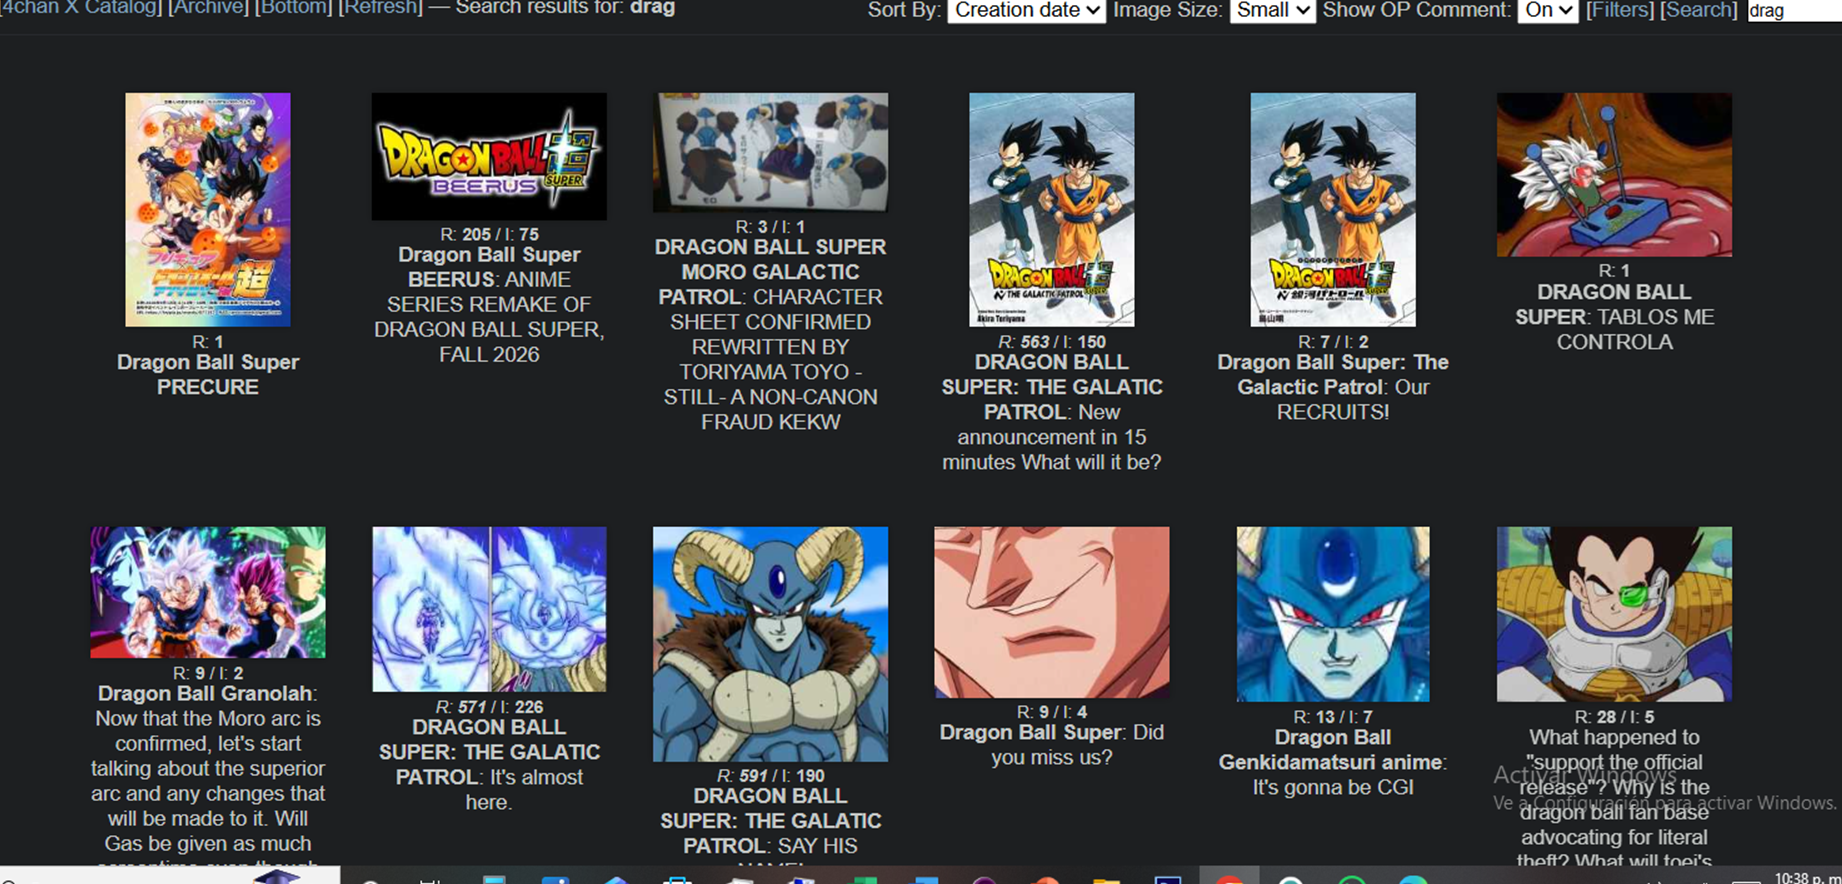Screen dimensions: 1842x884
Task: Click 'New announcement in 15 minutes' comment
Action: point(1052,437)
